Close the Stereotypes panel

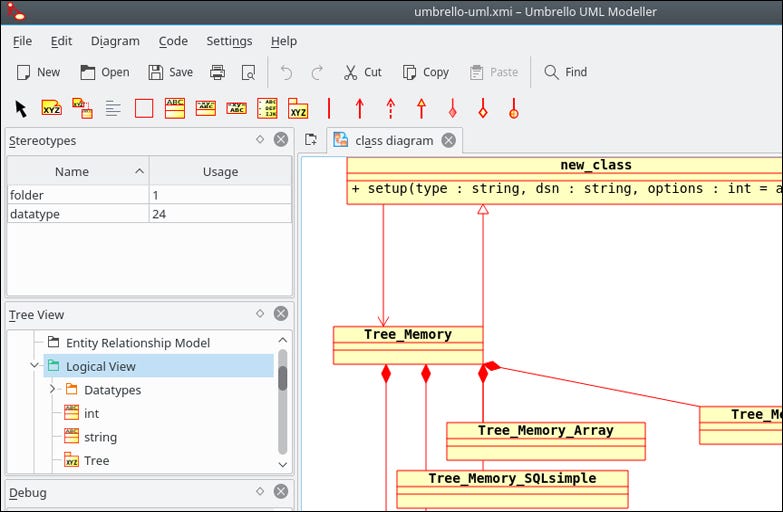point(281,139)
